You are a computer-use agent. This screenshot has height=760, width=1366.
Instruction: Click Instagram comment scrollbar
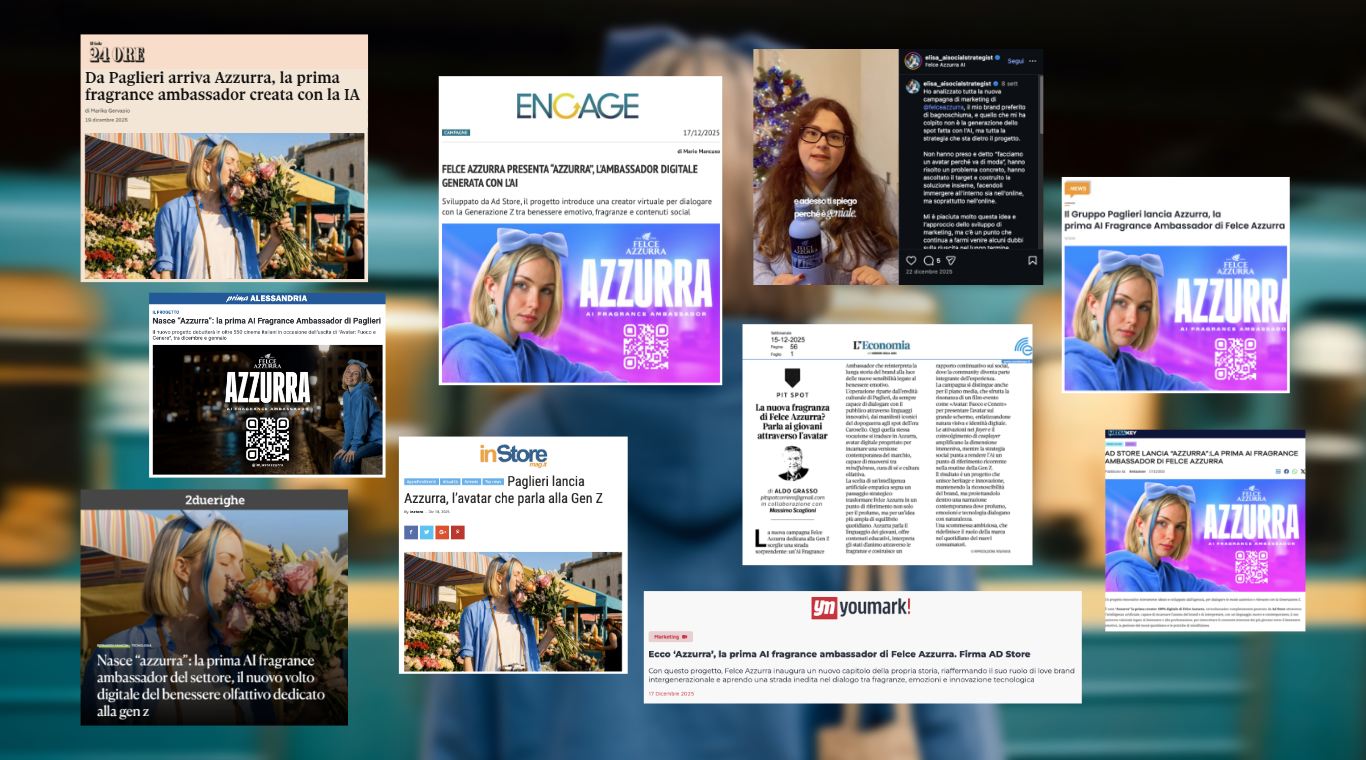tap(1041, 105)
